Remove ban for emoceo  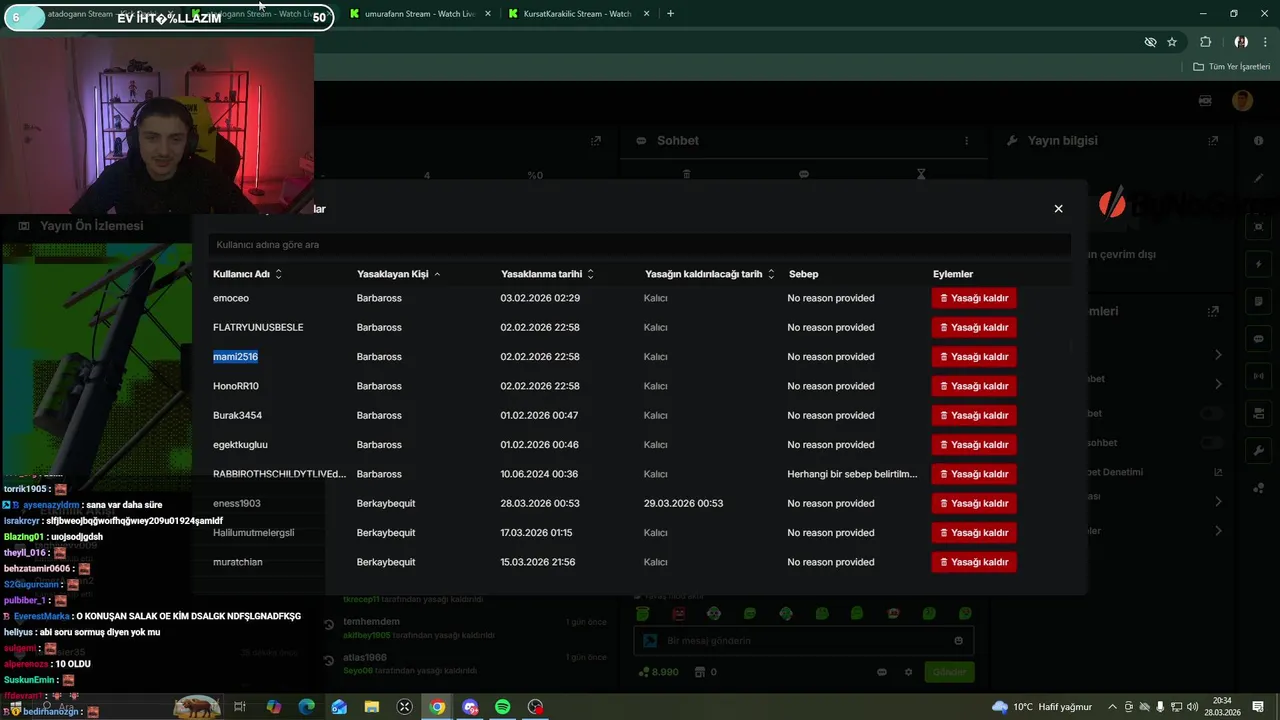coord(974,298)
